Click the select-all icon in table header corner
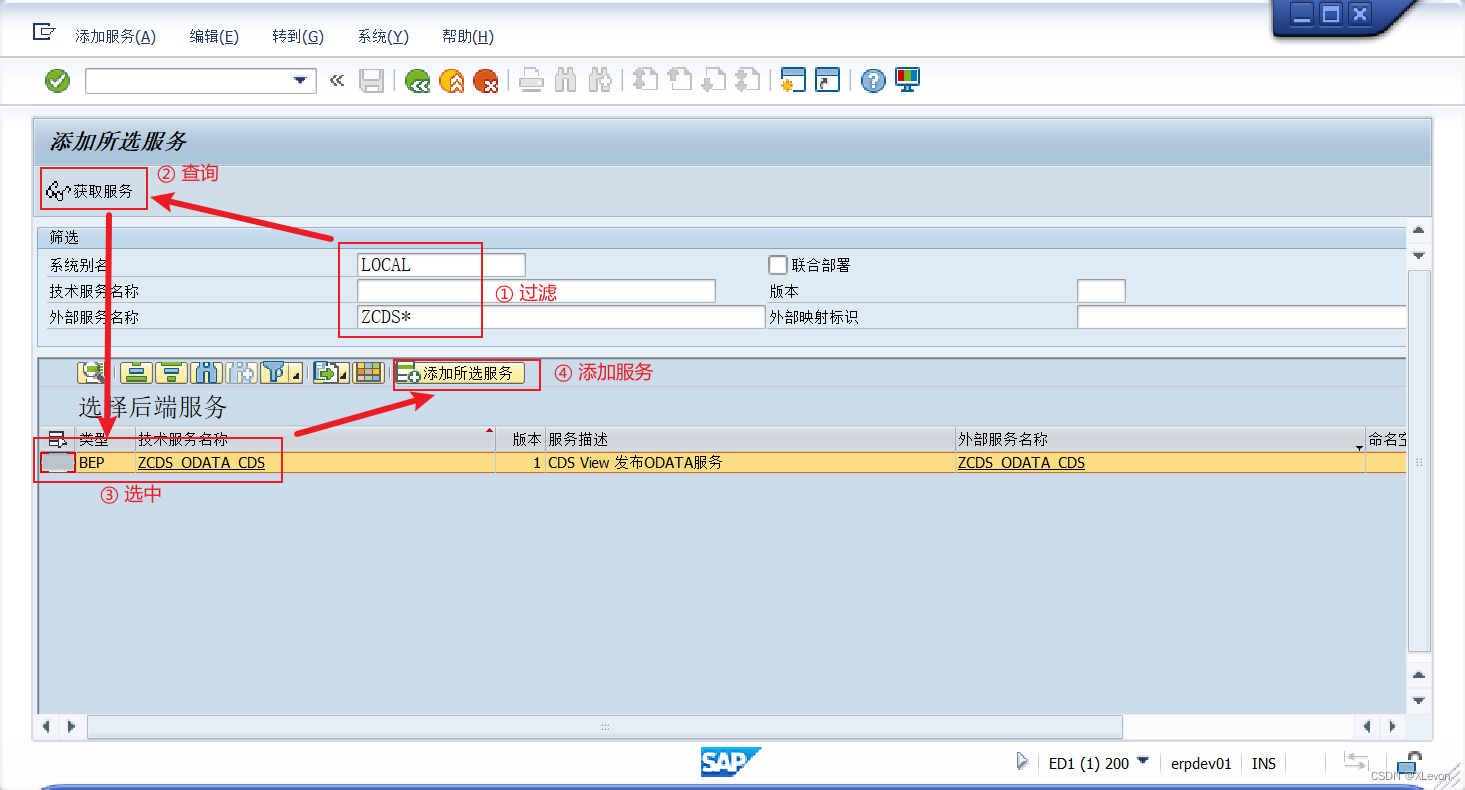Viewport: 1465px width, 790px height. pos(57,440)
